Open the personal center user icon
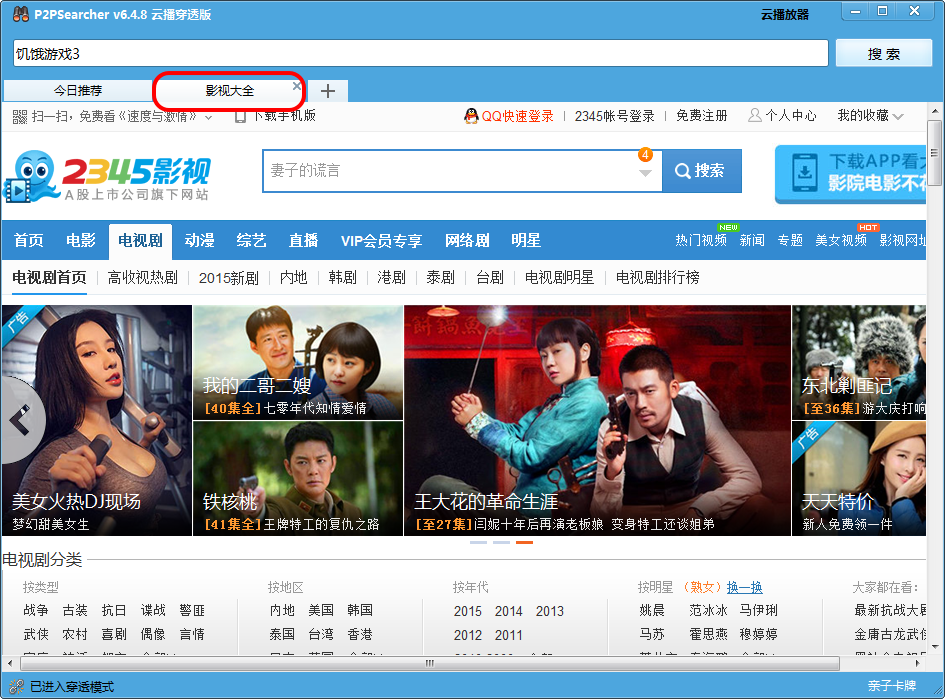The width and height of the screenshot is (945, 699). [x=755, y=115]
